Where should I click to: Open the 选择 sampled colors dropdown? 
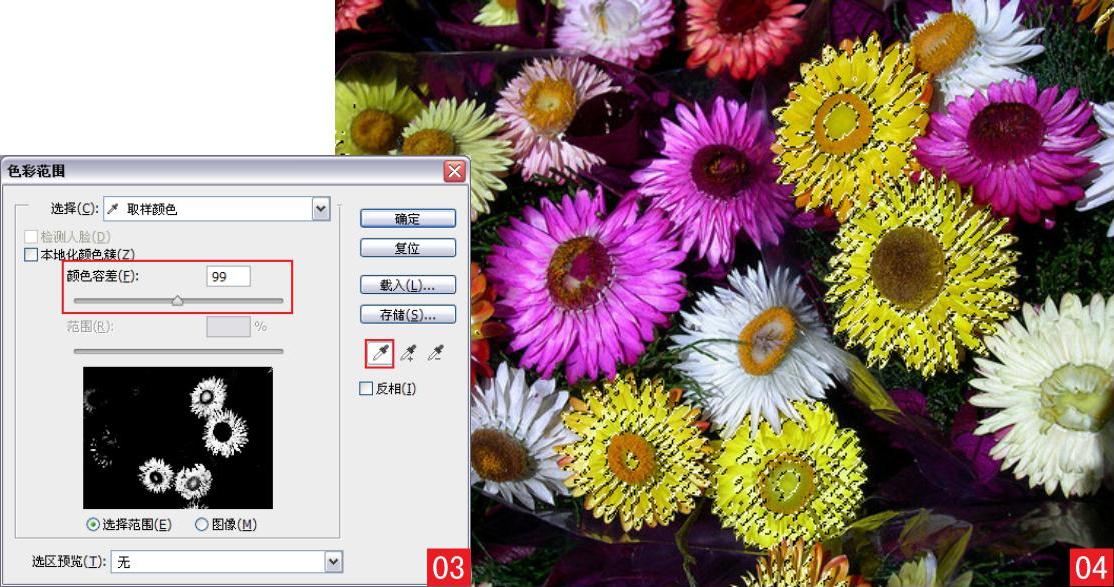[x=217, y=209]
